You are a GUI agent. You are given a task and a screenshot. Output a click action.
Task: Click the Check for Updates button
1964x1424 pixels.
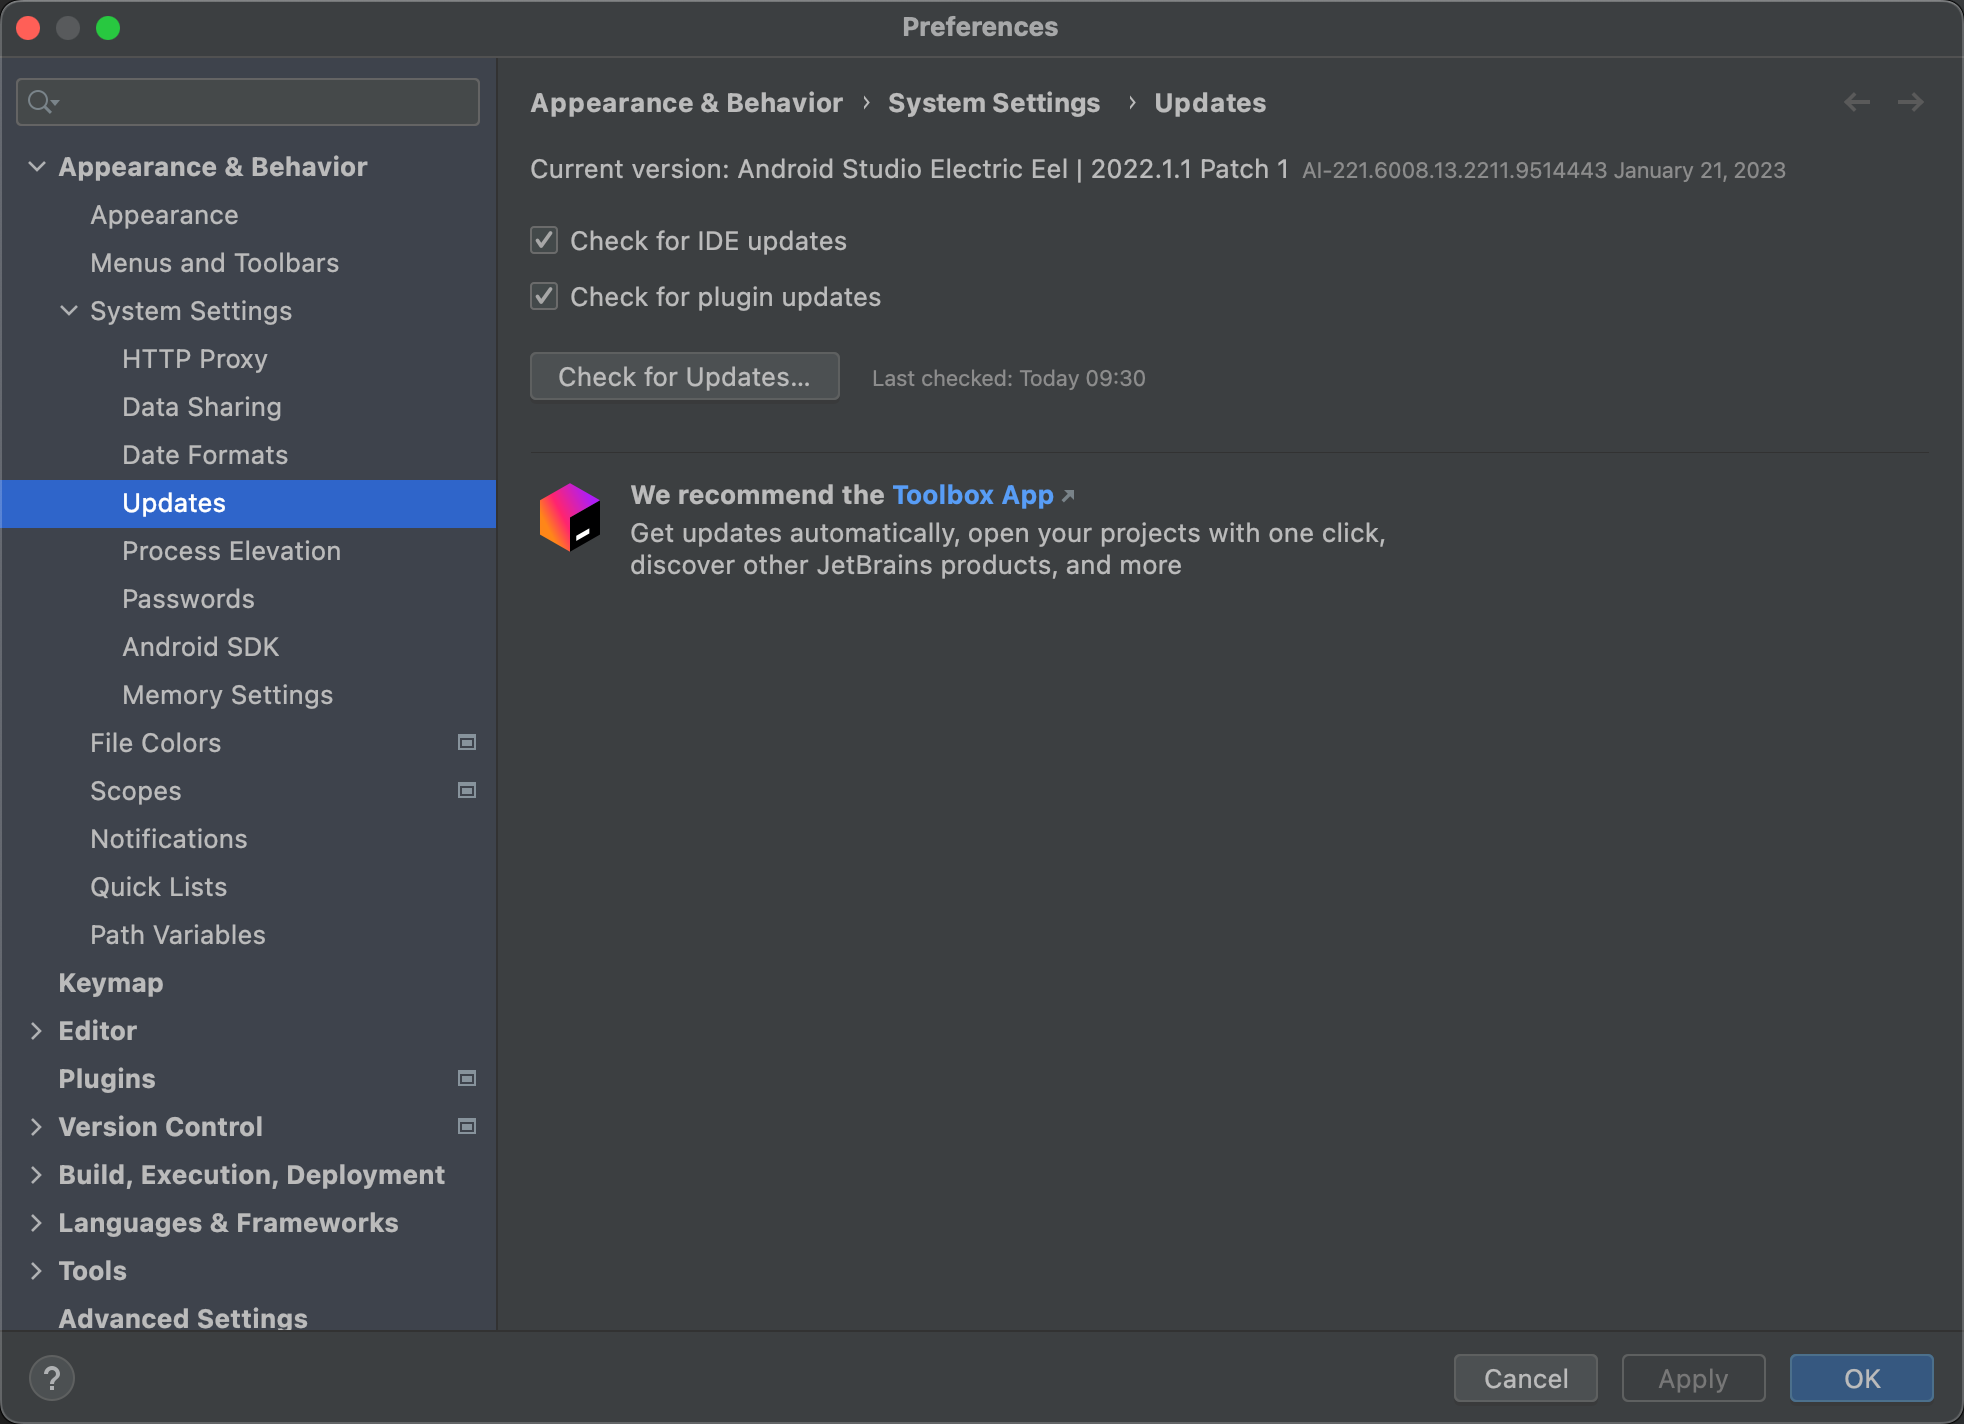click(x=683, y=375)
